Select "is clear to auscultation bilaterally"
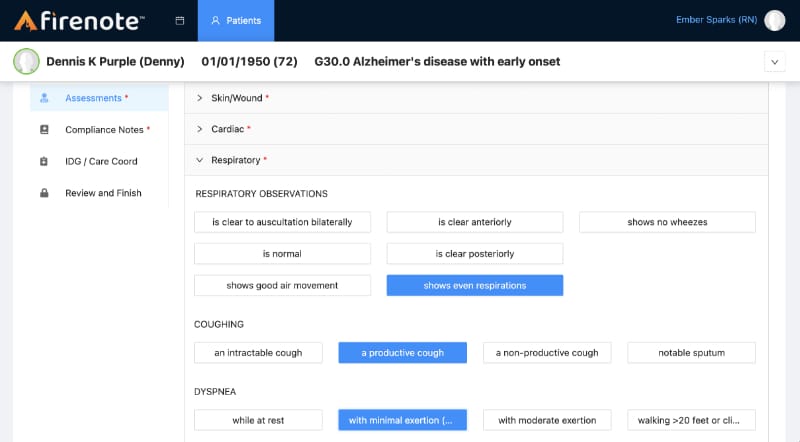Screen dimensions: 800x442 283,222
